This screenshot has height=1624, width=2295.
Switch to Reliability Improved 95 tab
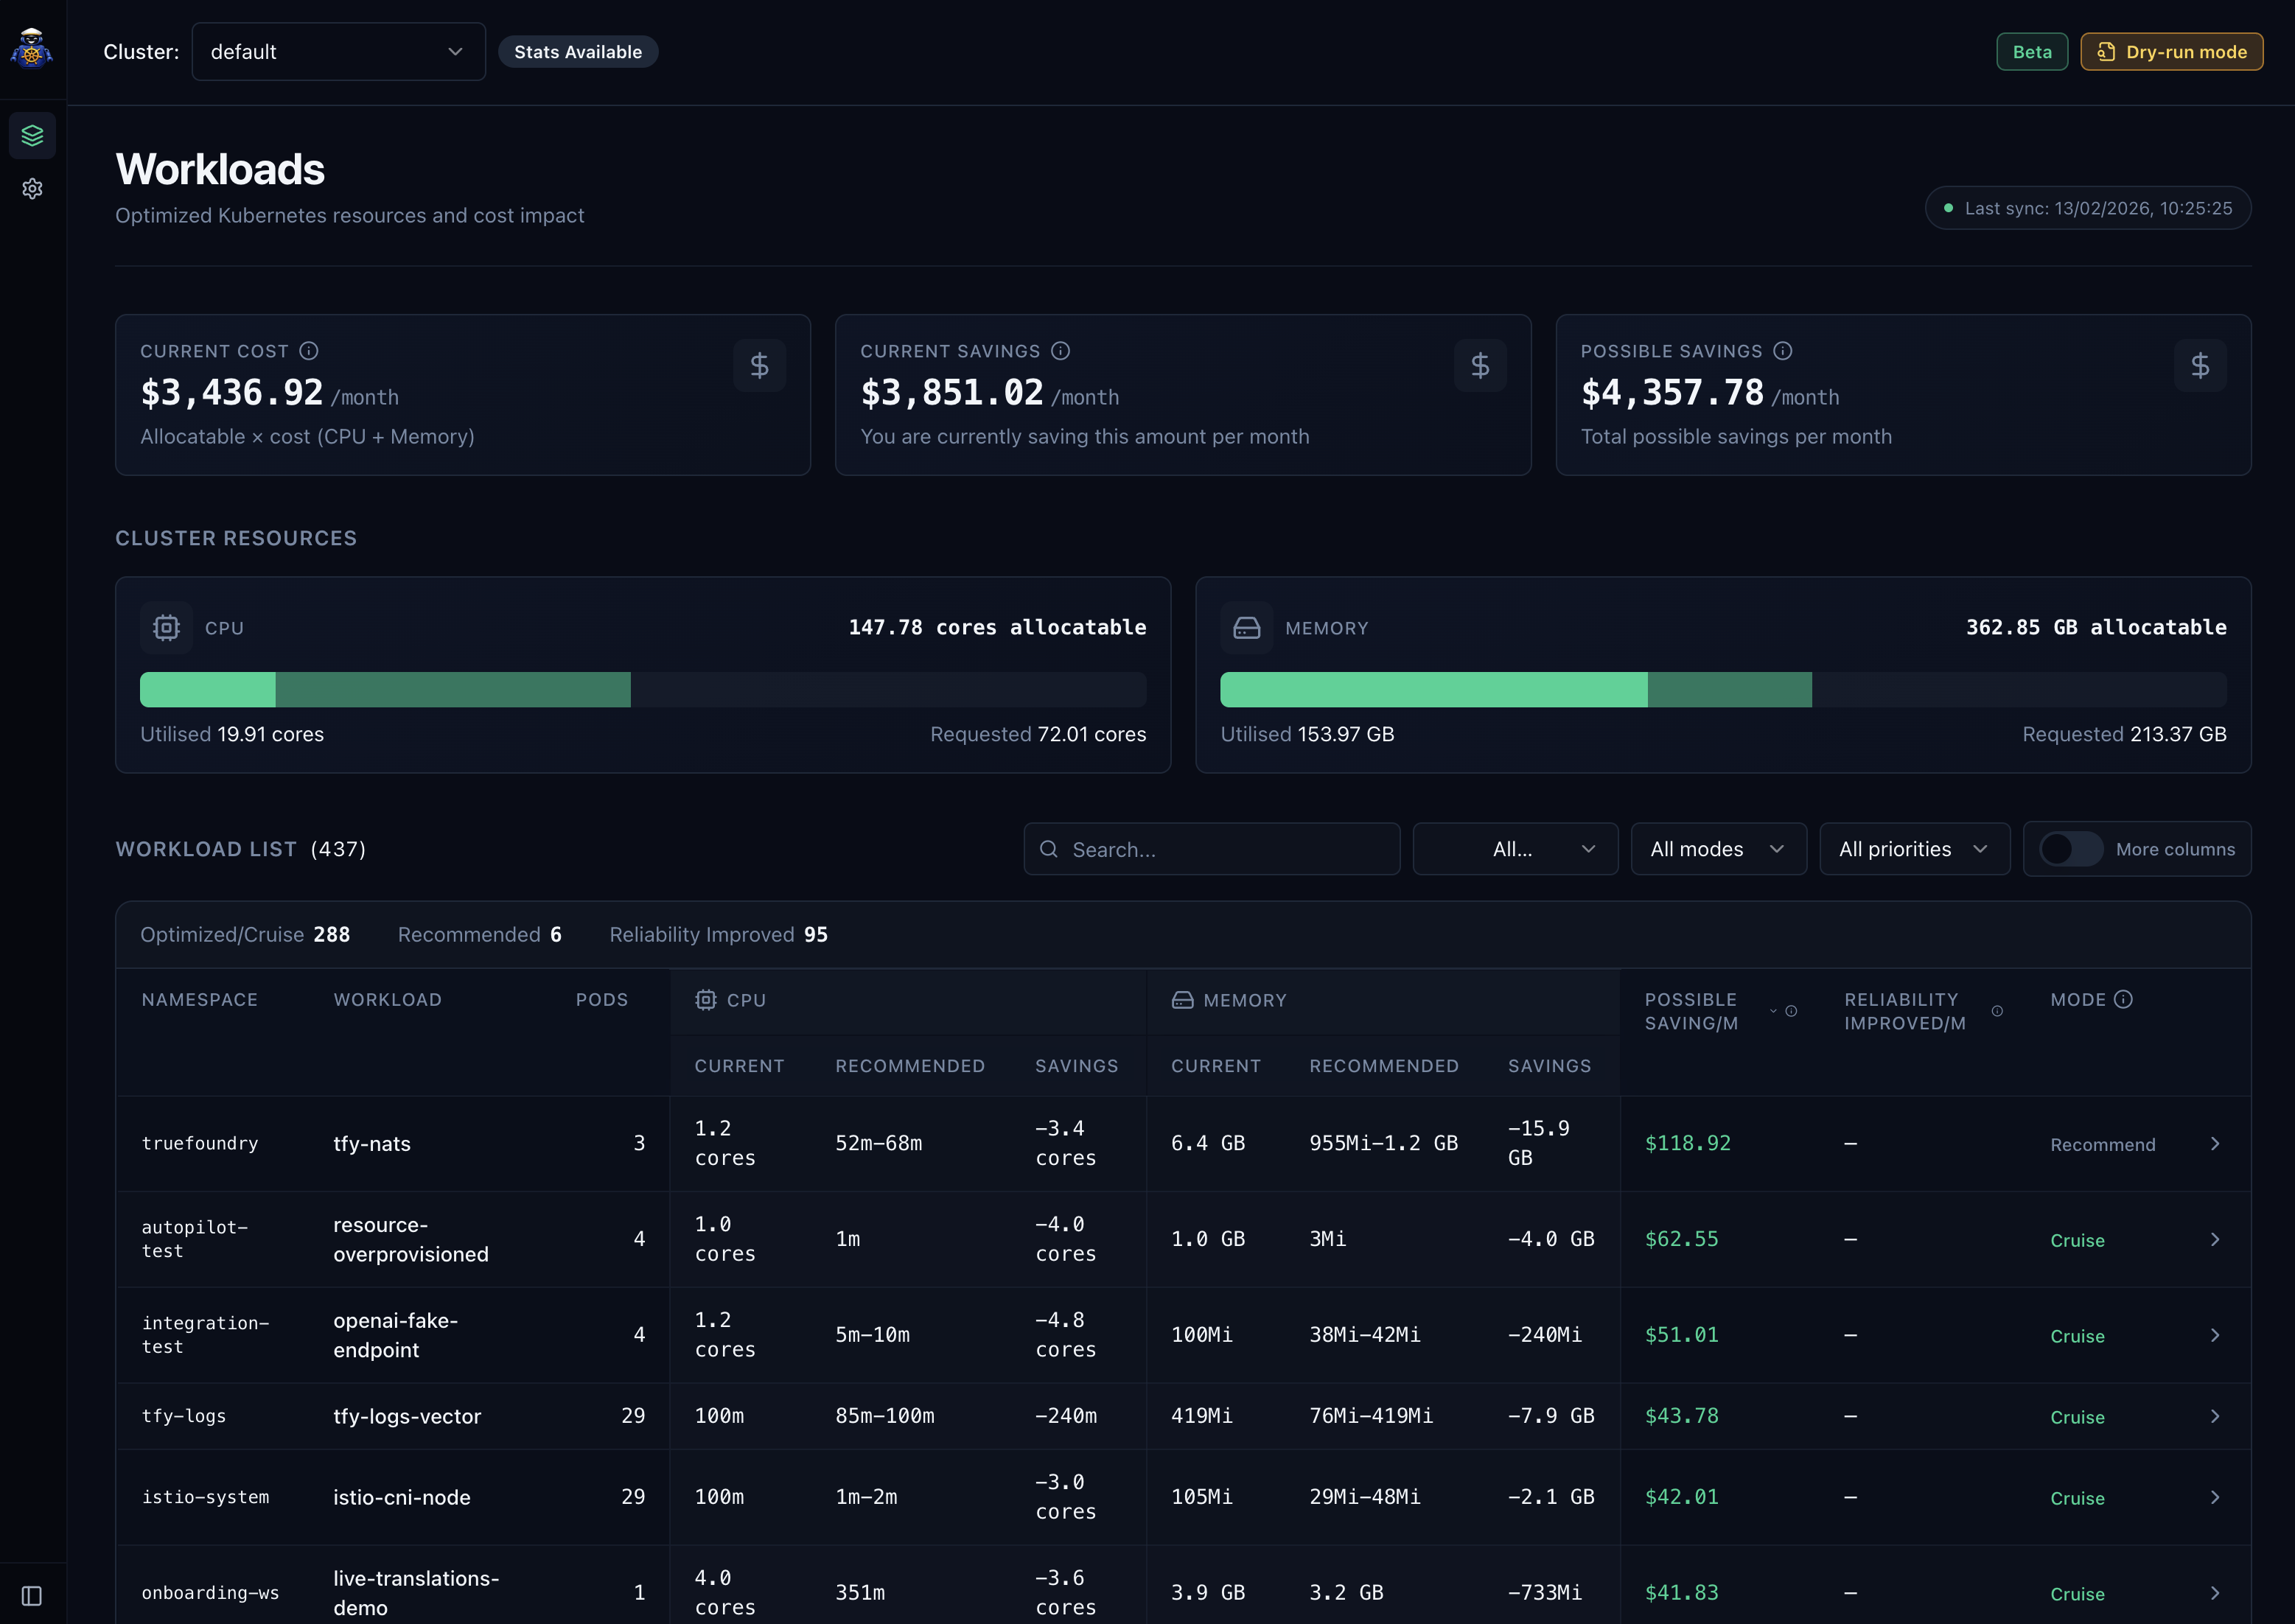pyautogui.click(x=718, y=934)
